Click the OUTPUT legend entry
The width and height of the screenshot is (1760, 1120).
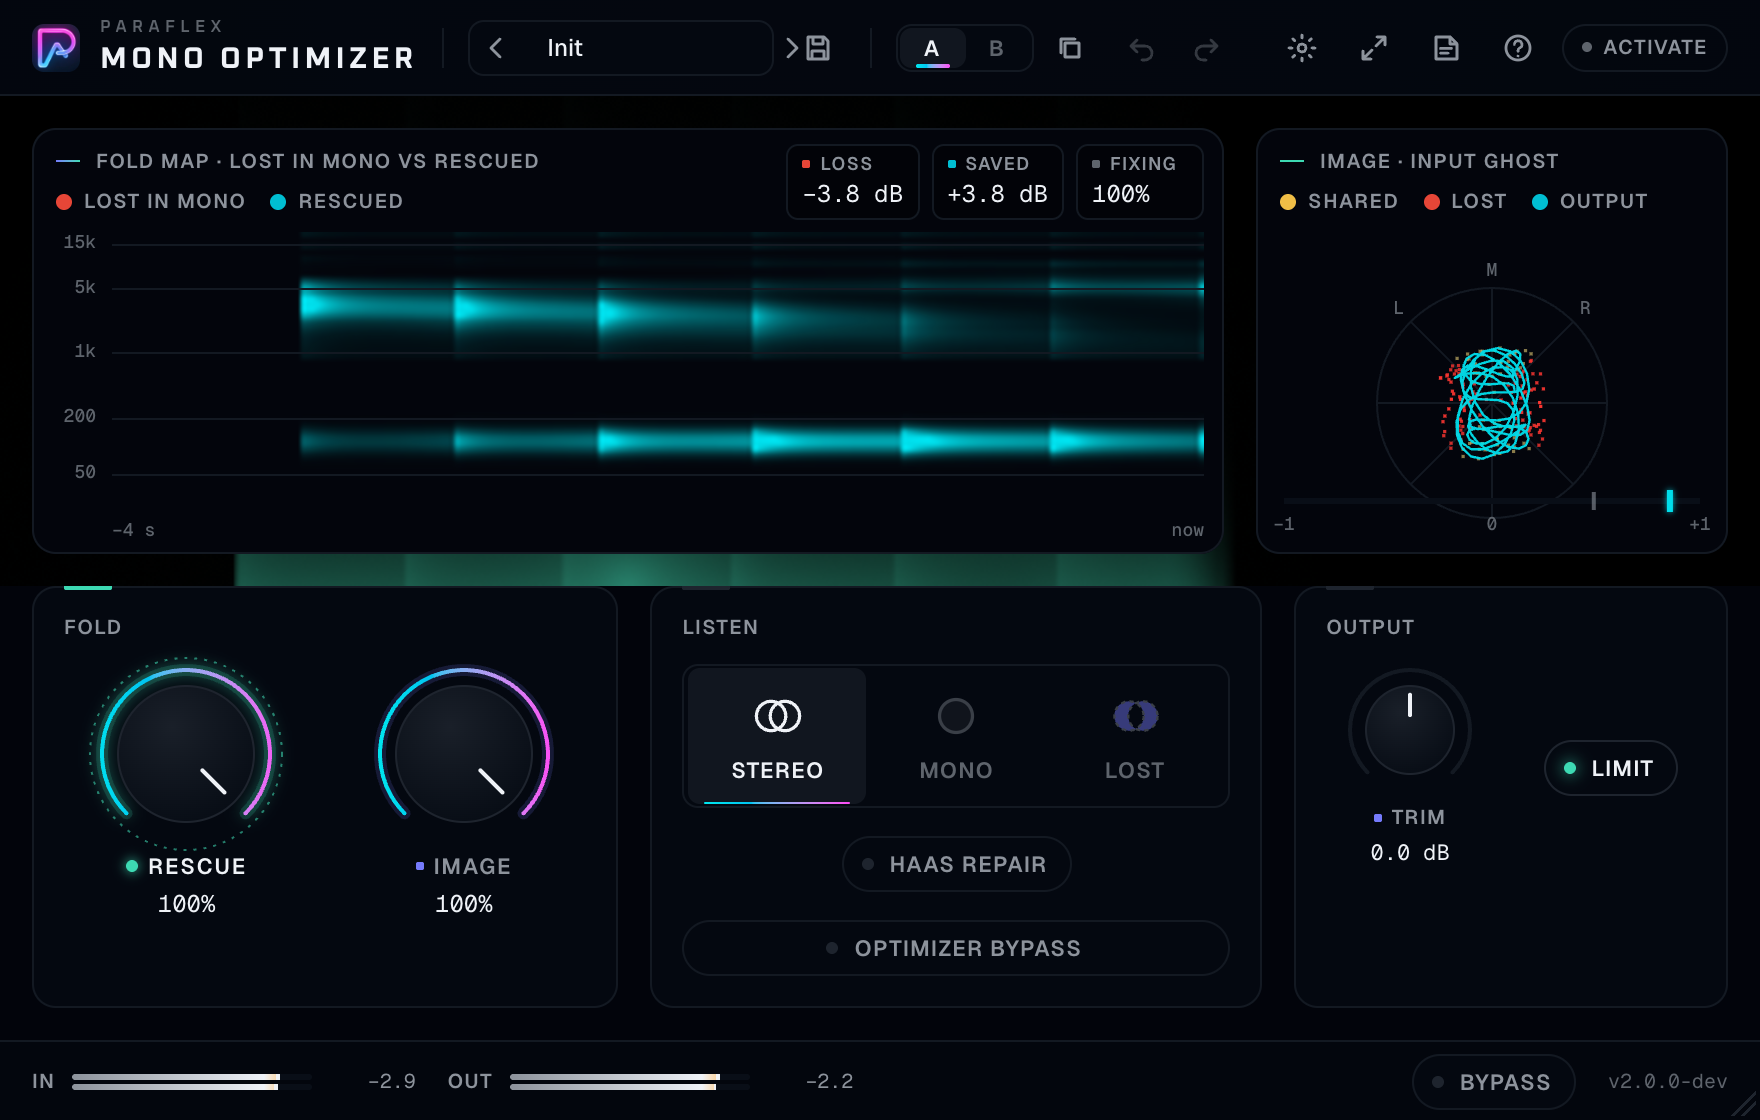[1590, 201]
